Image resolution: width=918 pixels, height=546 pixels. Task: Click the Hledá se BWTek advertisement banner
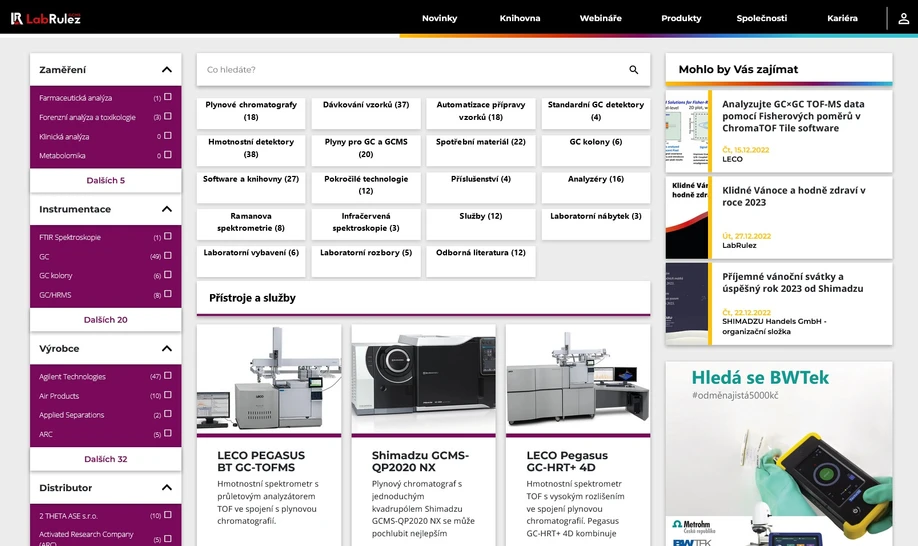pos(779,453)
